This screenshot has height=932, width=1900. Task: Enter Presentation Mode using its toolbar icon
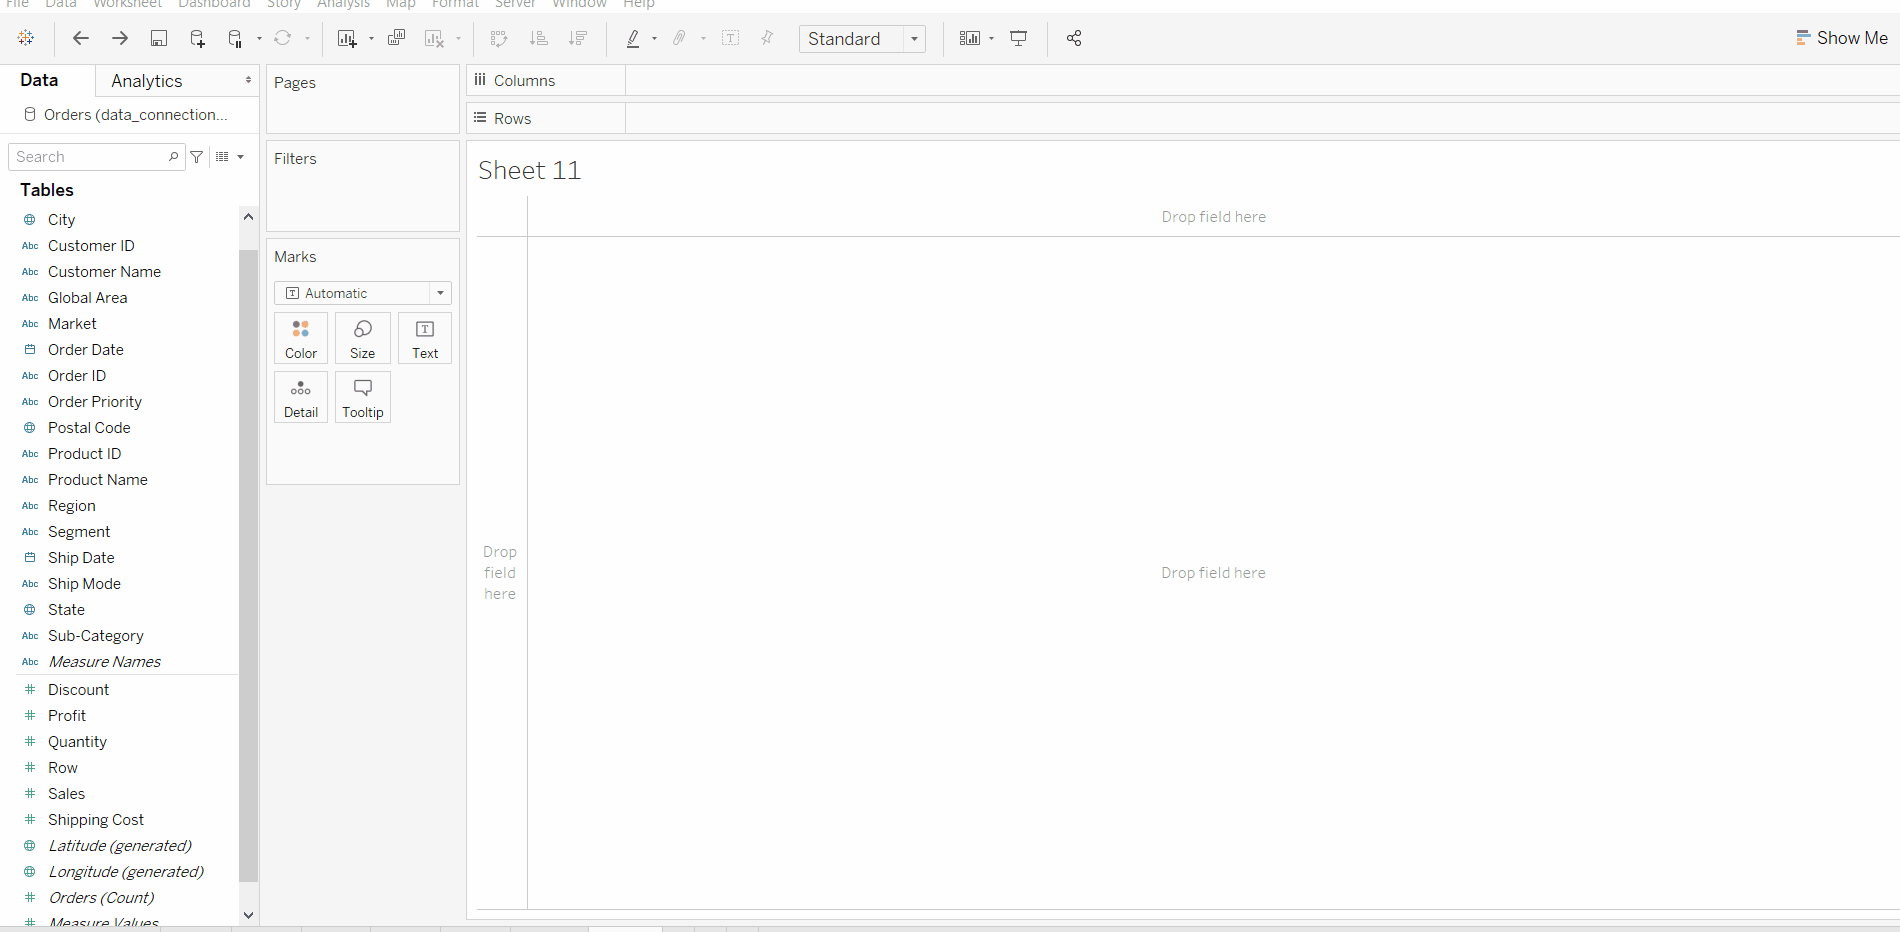(x=1018, y=38)
